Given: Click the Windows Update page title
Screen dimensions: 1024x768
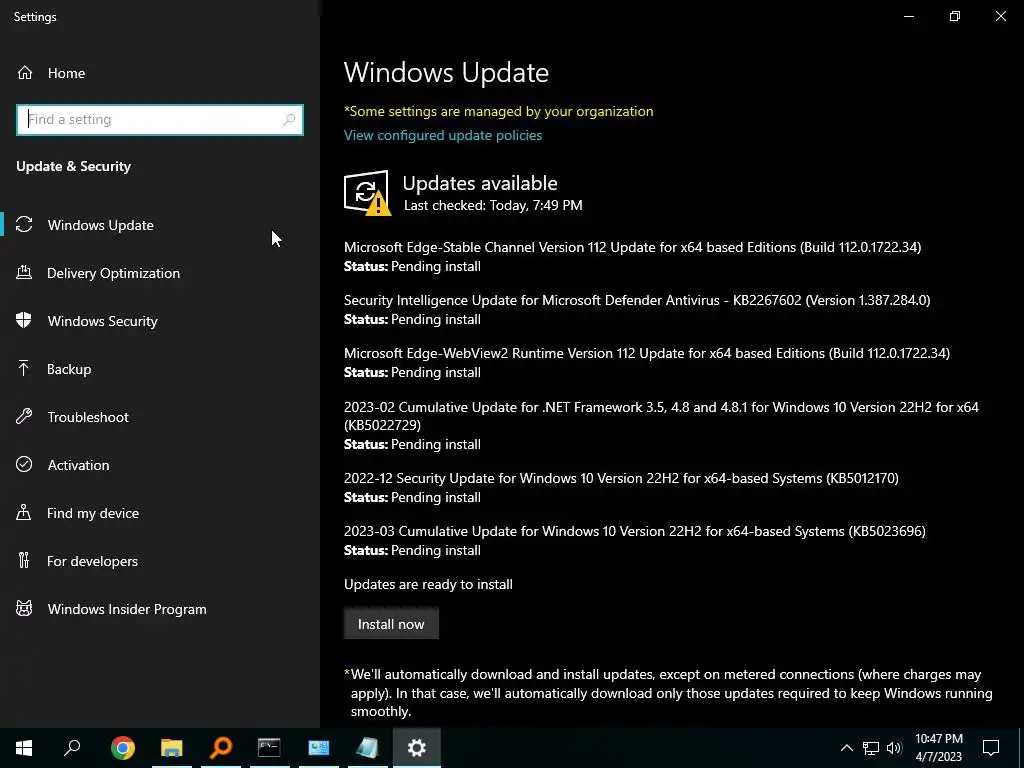Looking at the screenshot, I should [446, 72].
